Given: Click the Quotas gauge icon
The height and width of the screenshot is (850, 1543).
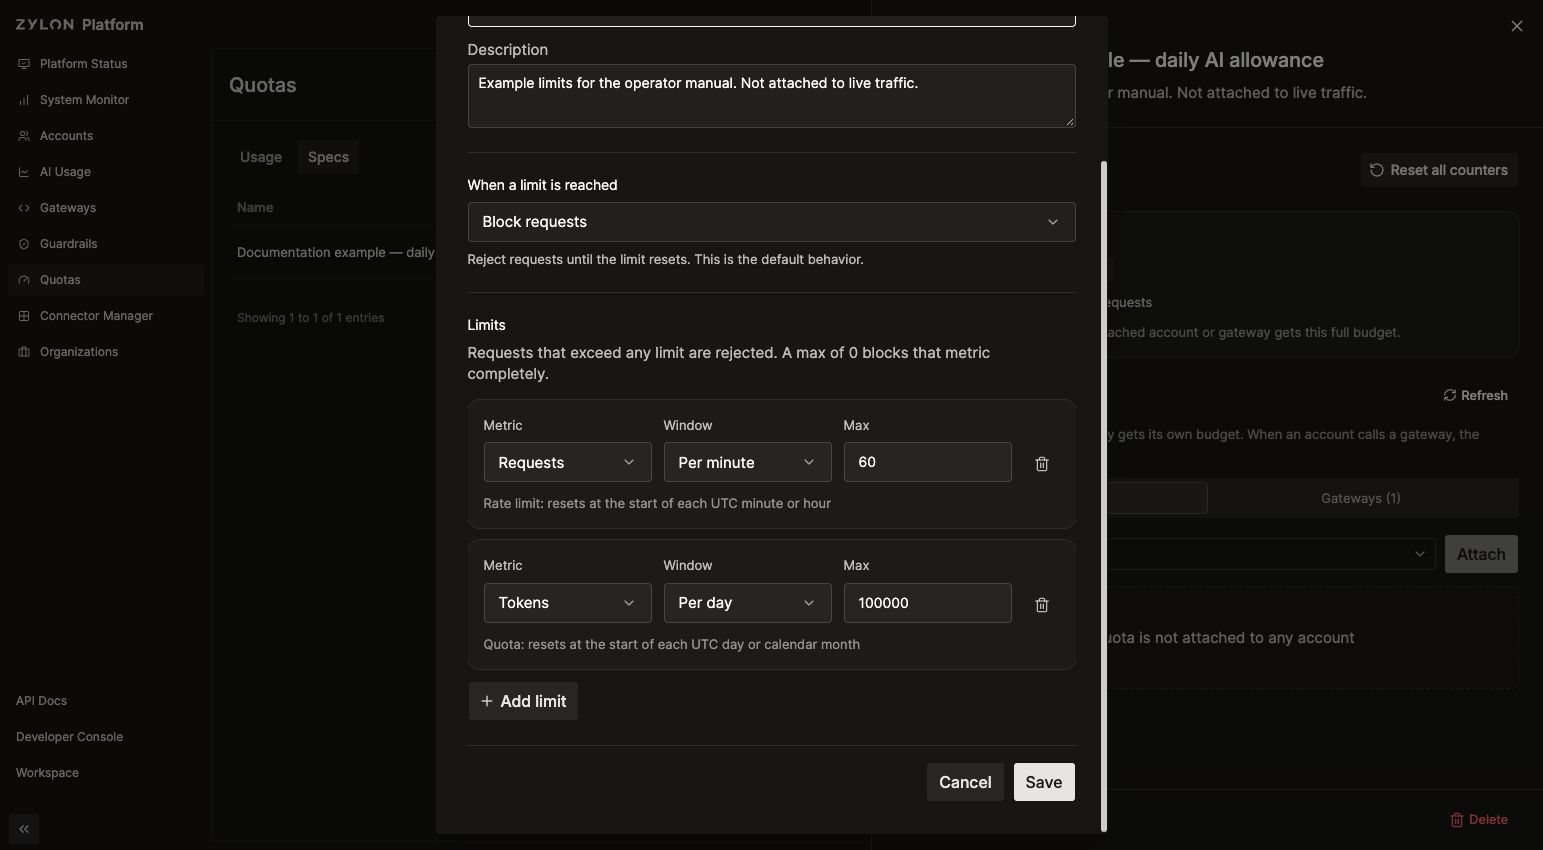Looking at the screenshot, I should 24,280.
